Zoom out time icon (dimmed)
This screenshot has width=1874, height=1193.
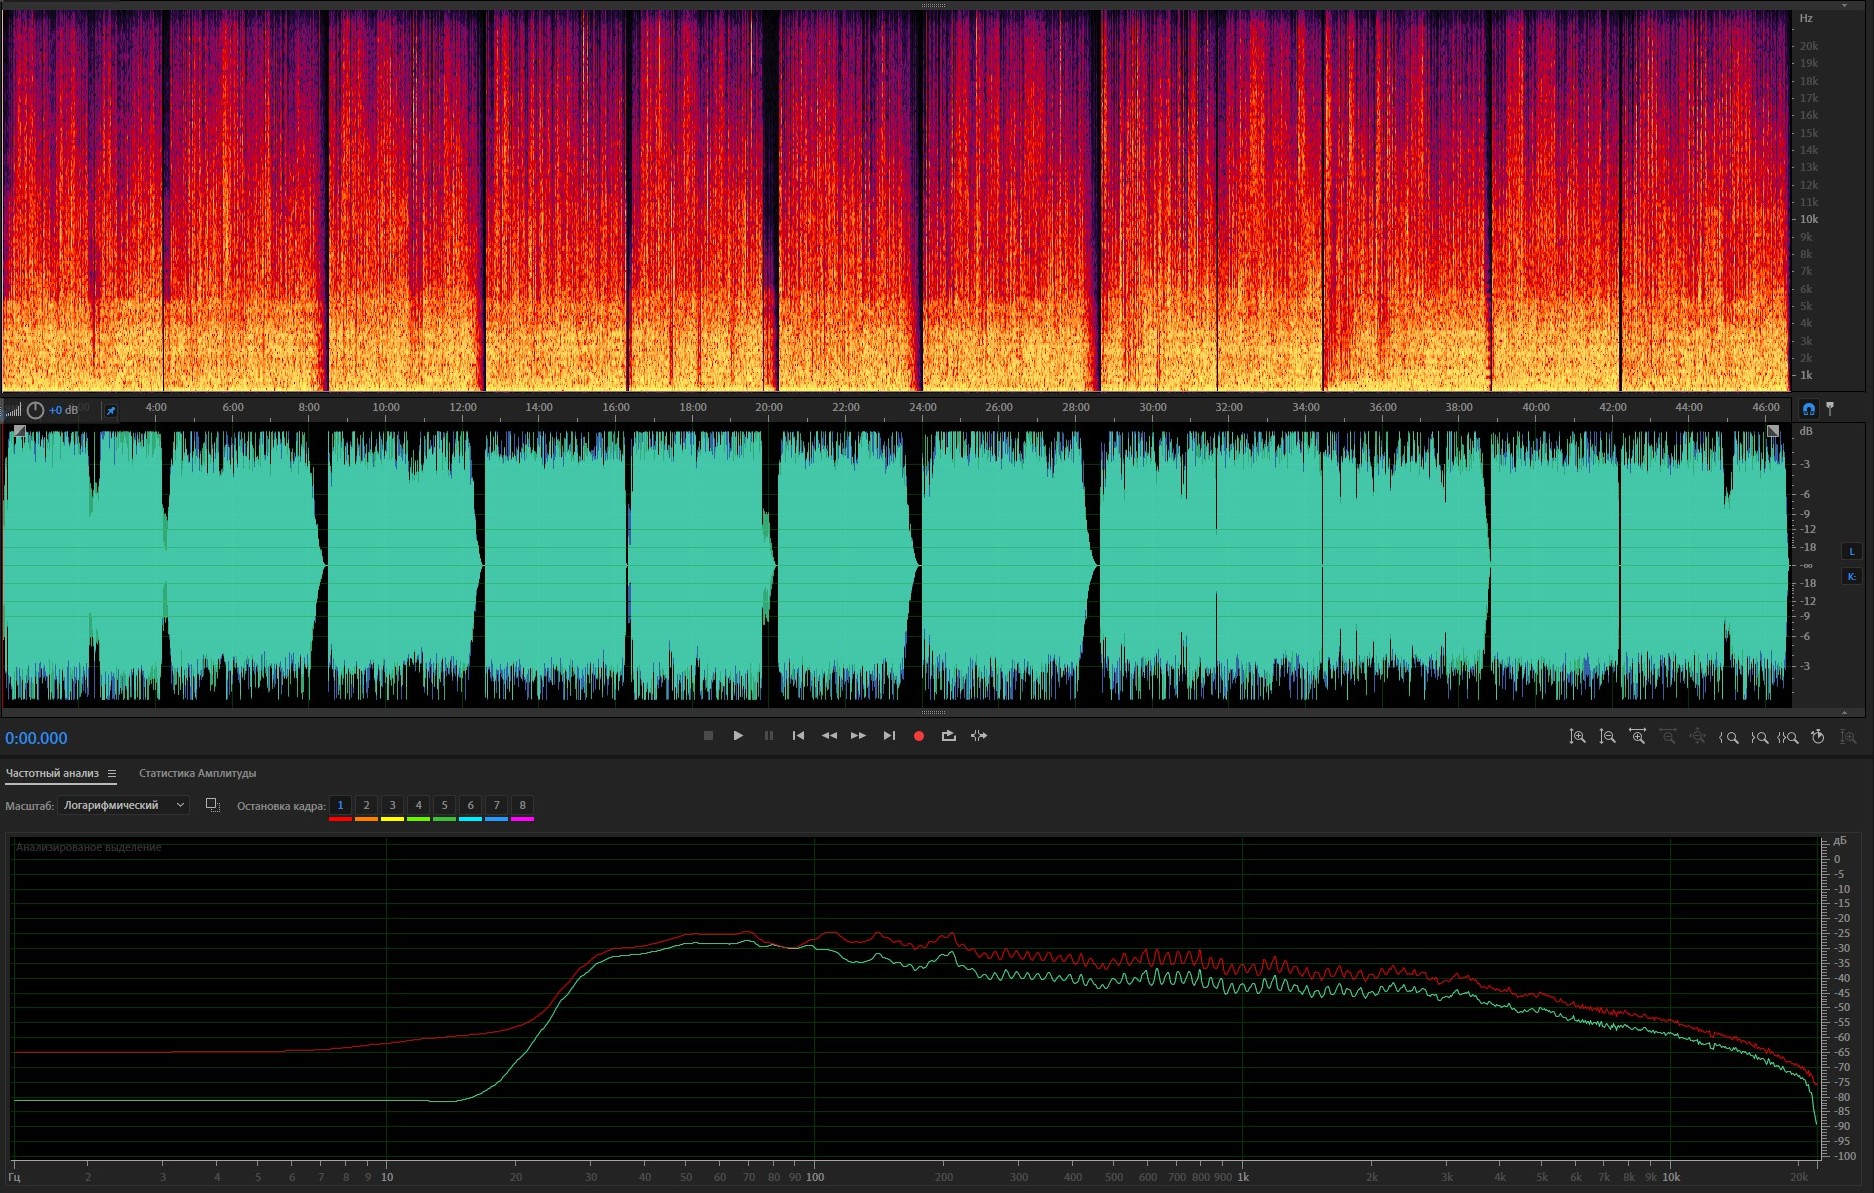pyautogui.click(x=1667, y=737)
